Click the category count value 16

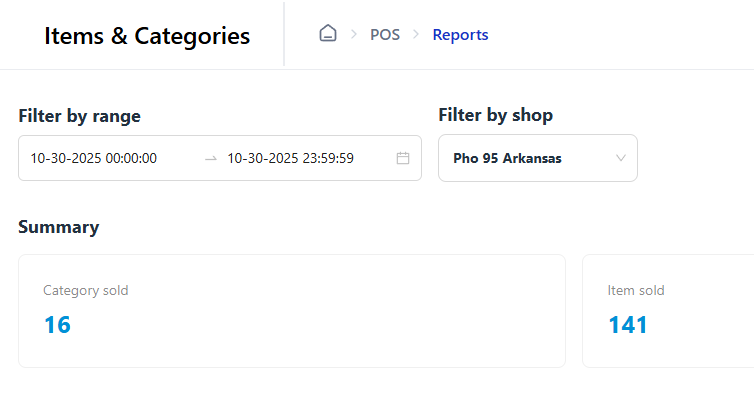(x=57, y=325)
